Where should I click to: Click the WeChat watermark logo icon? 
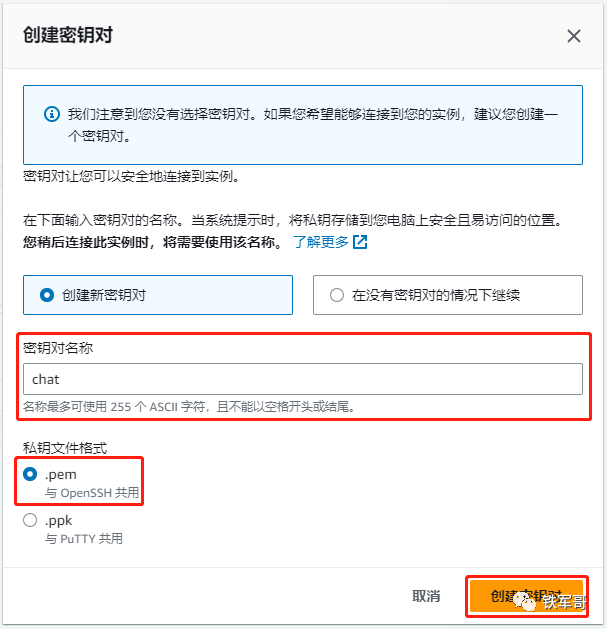pyautogui.click(x=525, y=602)
